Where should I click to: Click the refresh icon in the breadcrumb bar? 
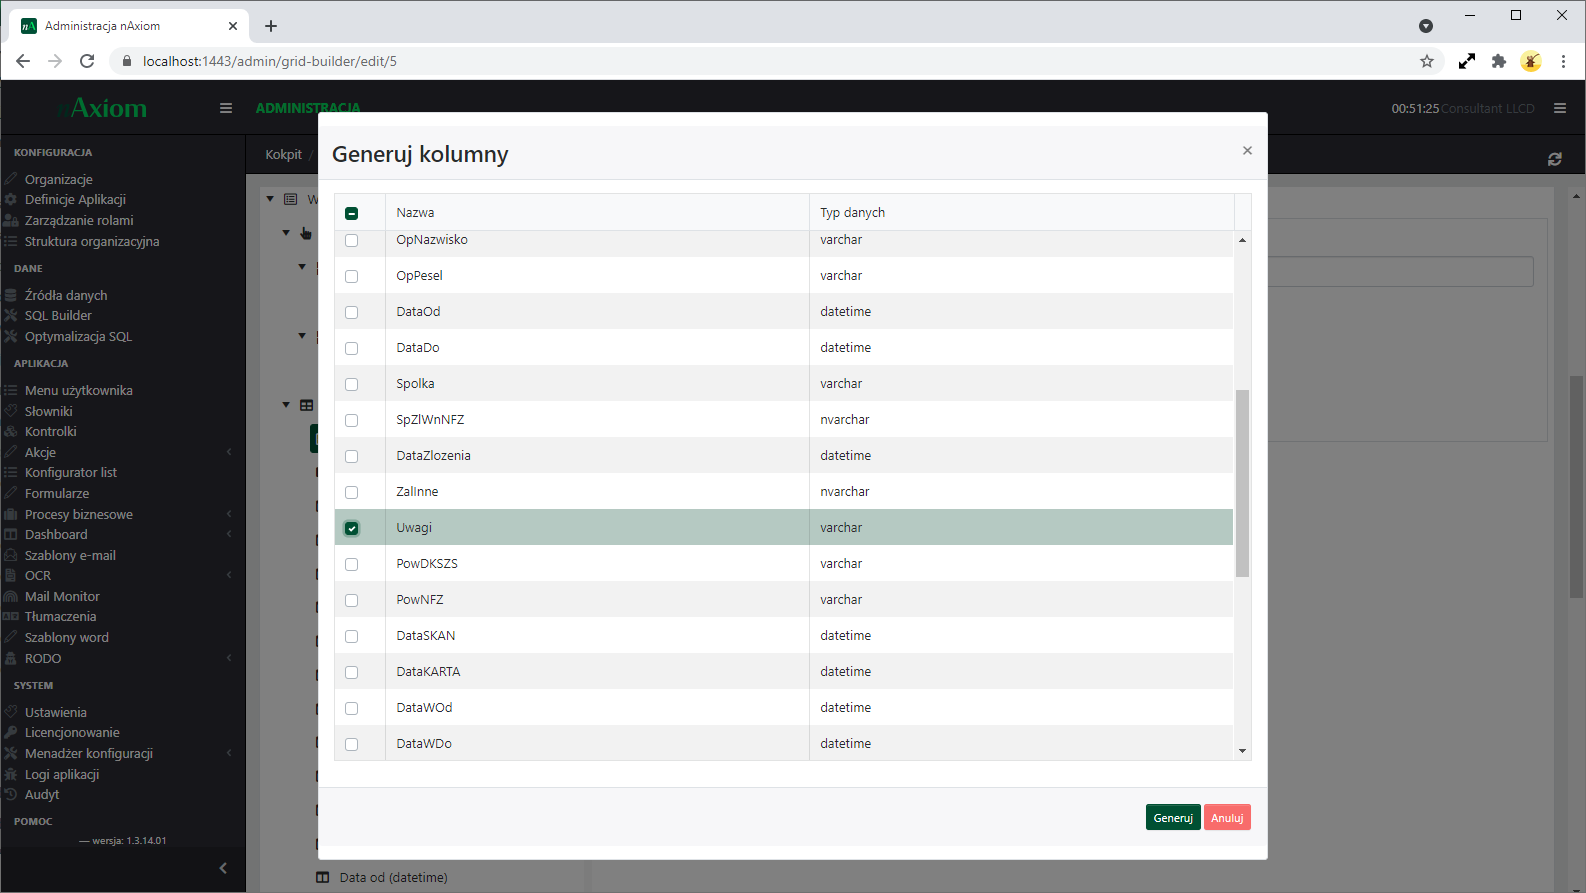(1554, 159)
